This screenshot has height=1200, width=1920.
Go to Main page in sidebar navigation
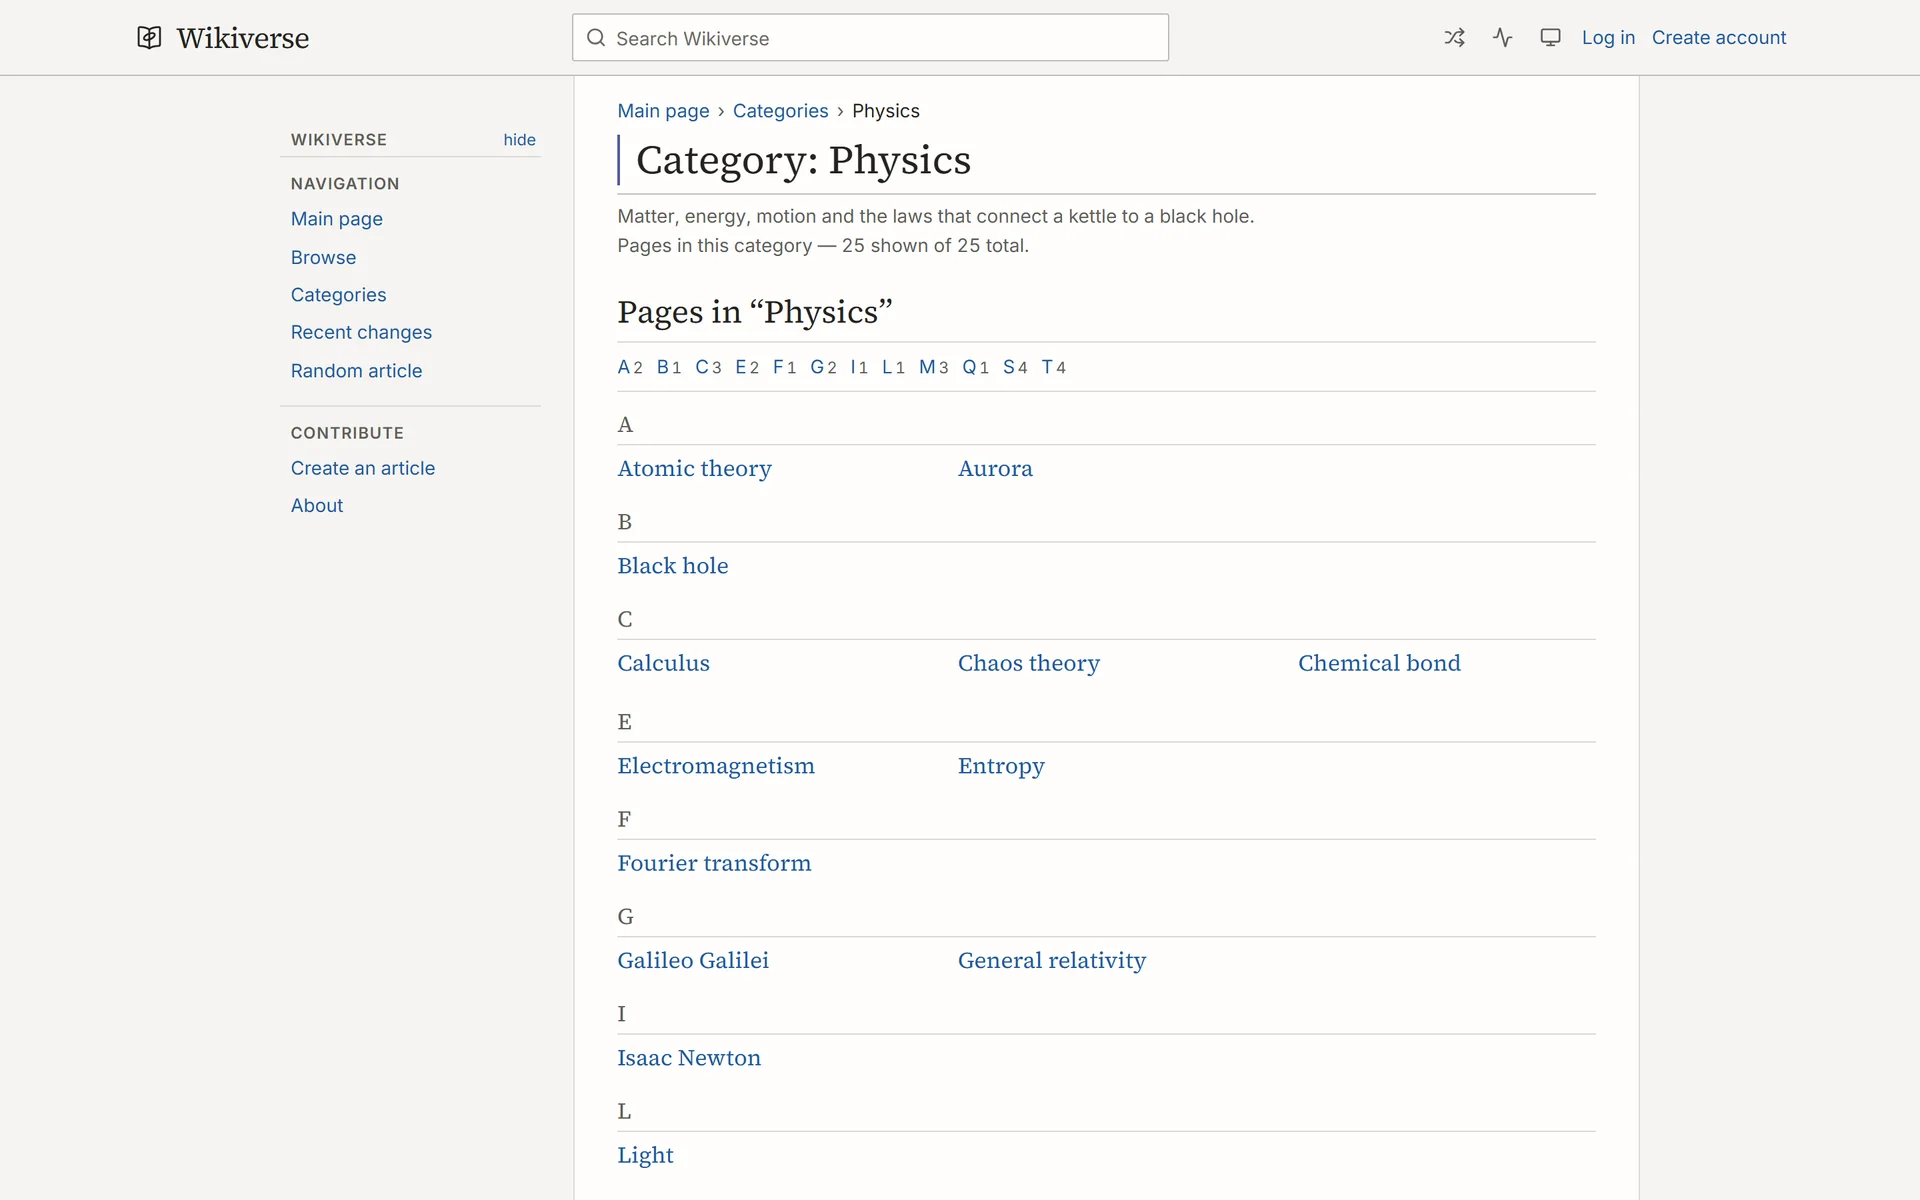click(337, 219)
